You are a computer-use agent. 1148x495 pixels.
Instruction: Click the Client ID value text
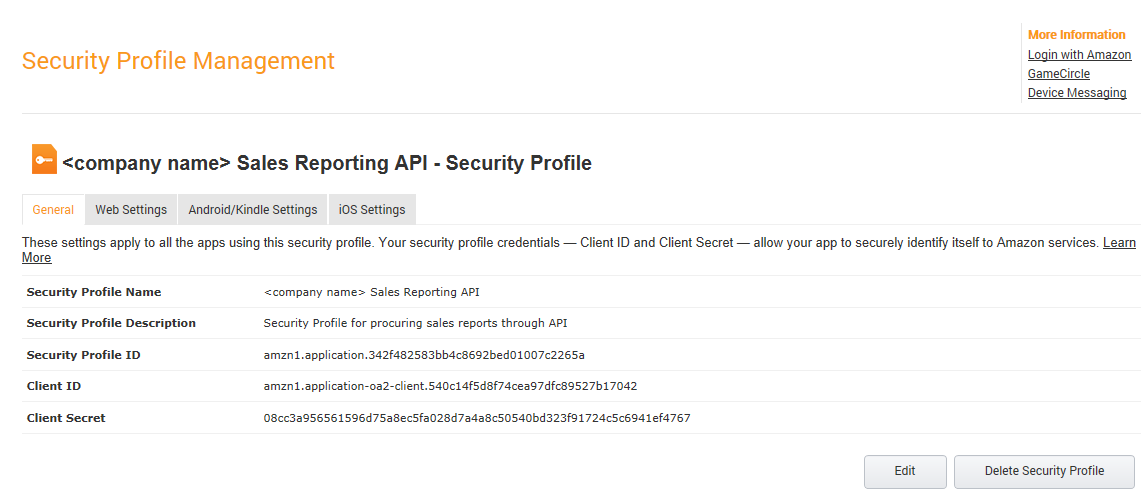[x=450, y=386]
